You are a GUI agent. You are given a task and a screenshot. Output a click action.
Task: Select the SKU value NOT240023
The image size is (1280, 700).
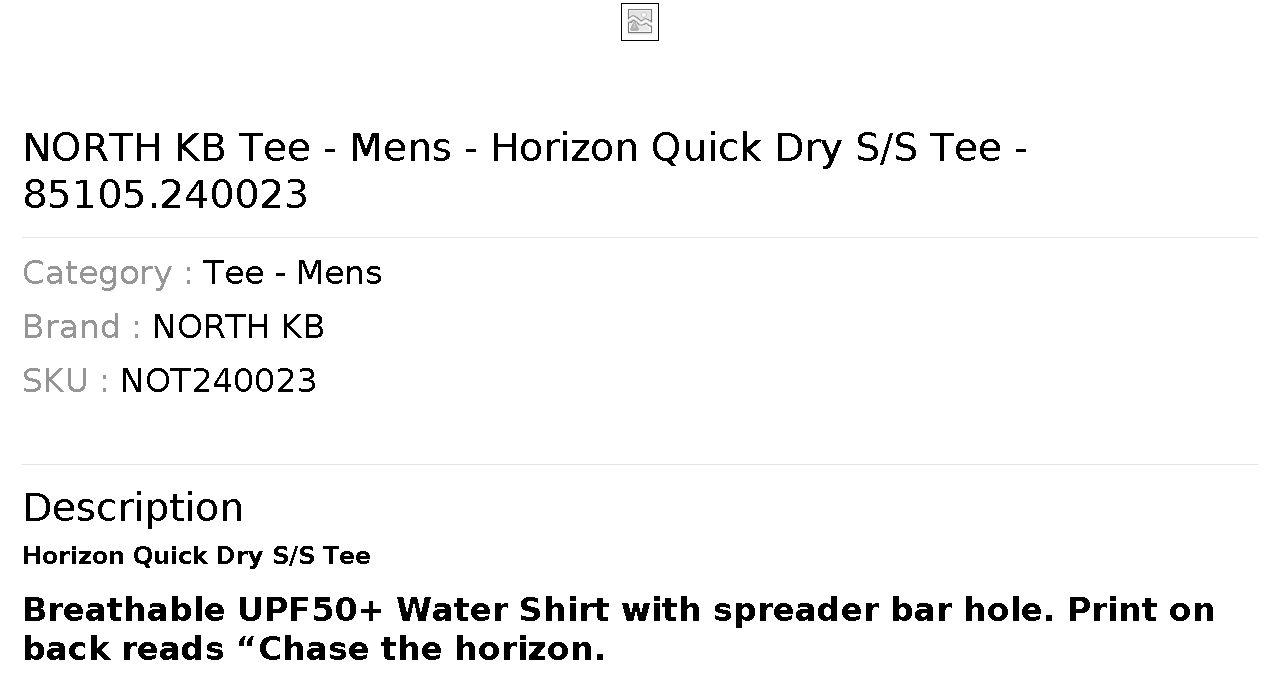tap(218, 381)
